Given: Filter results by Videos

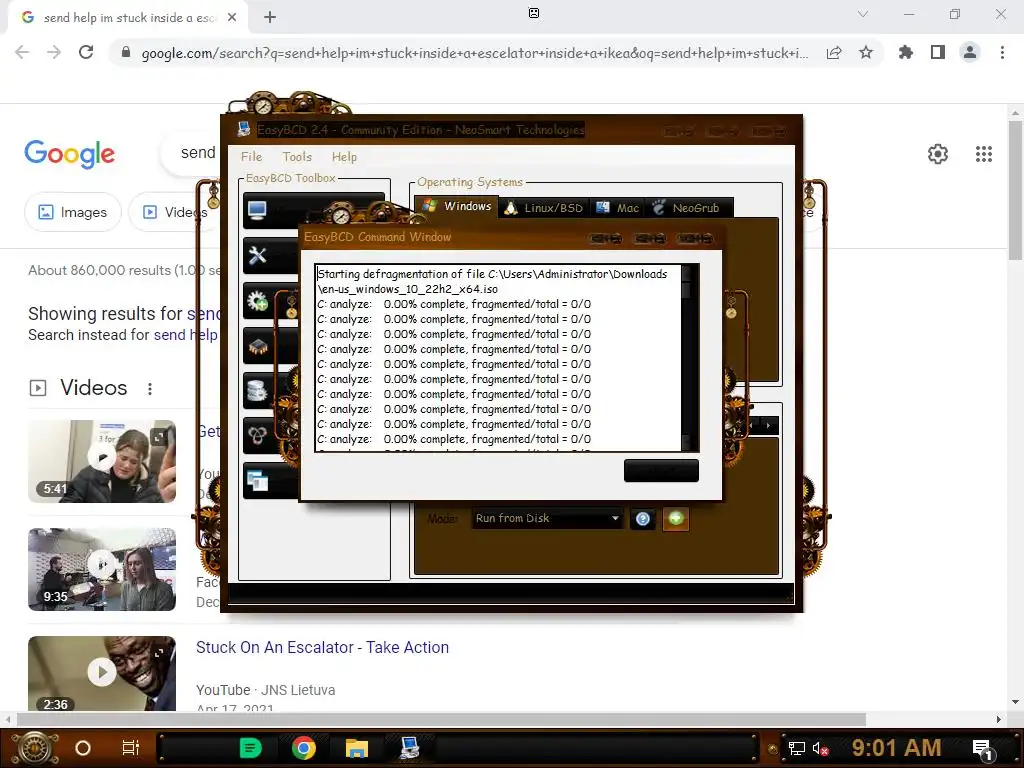Looking at the screenshot, I should tap(175, 212).
